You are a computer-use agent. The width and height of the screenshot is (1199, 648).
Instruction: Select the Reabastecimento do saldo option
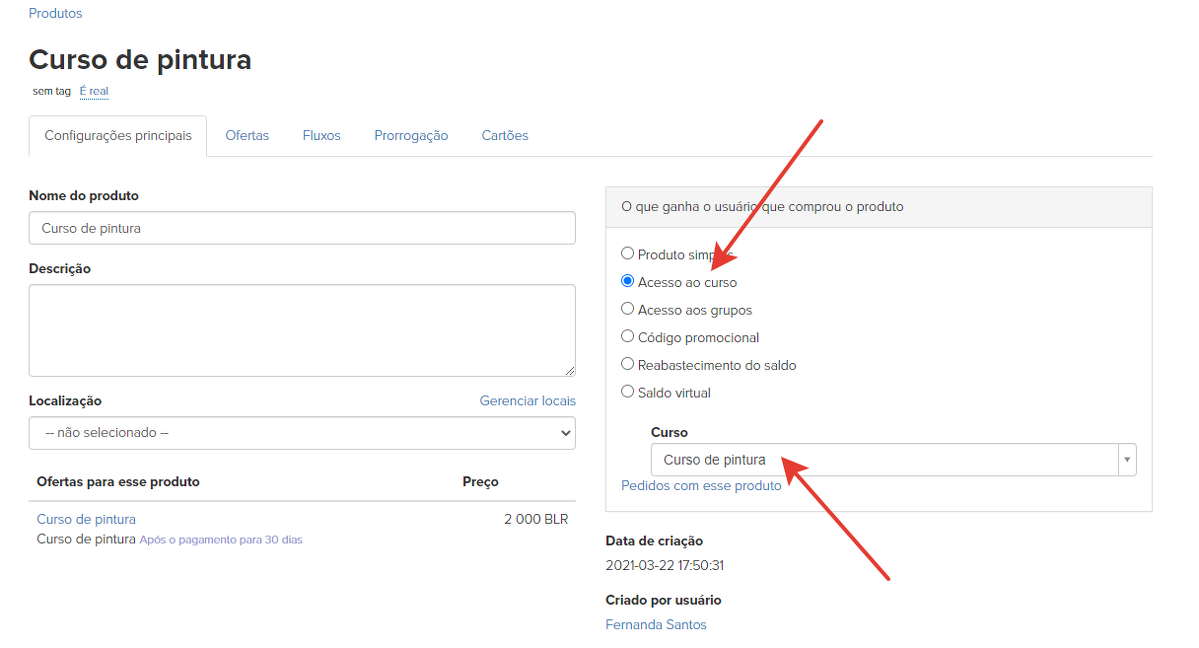(628, 364)
